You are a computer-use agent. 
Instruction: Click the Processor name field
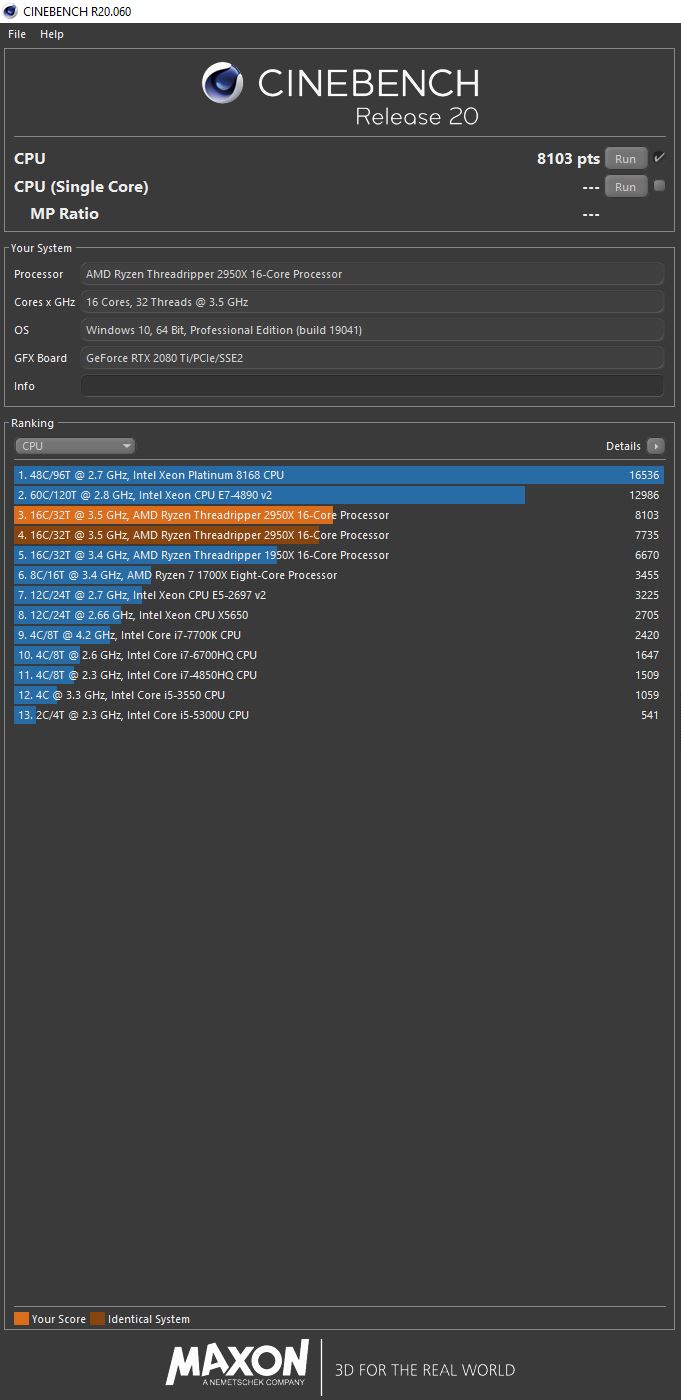pos(372,274)
